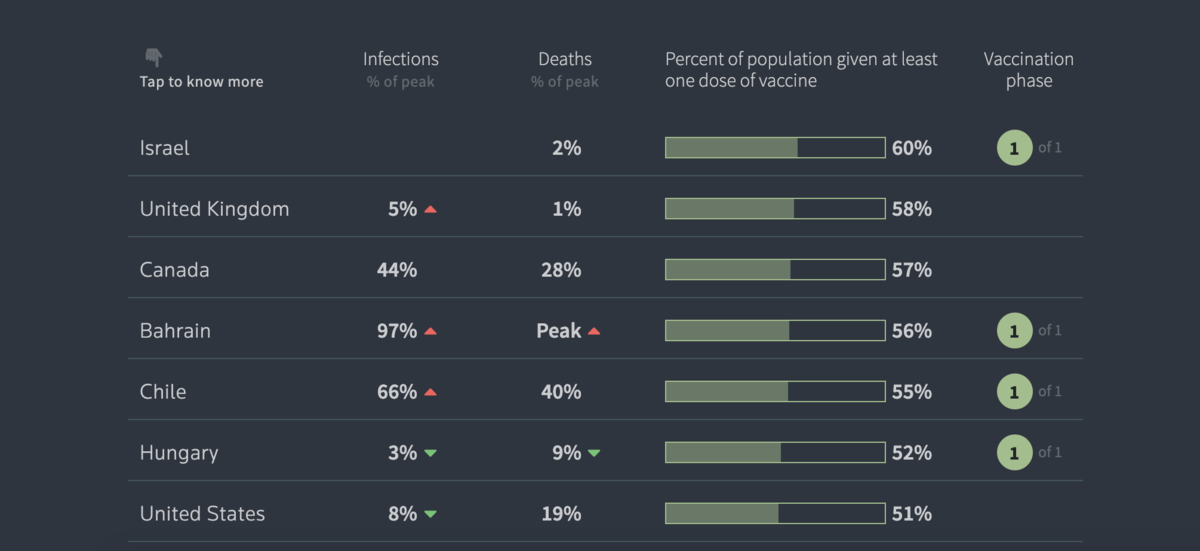Click Bahrain's red deaths Peak arrow

coord(594,331)
